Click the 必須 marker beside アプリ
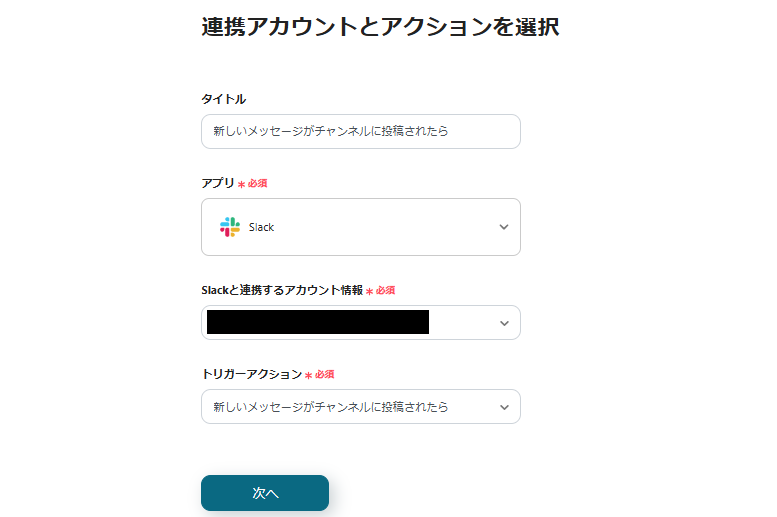 (x=257, y=184)
